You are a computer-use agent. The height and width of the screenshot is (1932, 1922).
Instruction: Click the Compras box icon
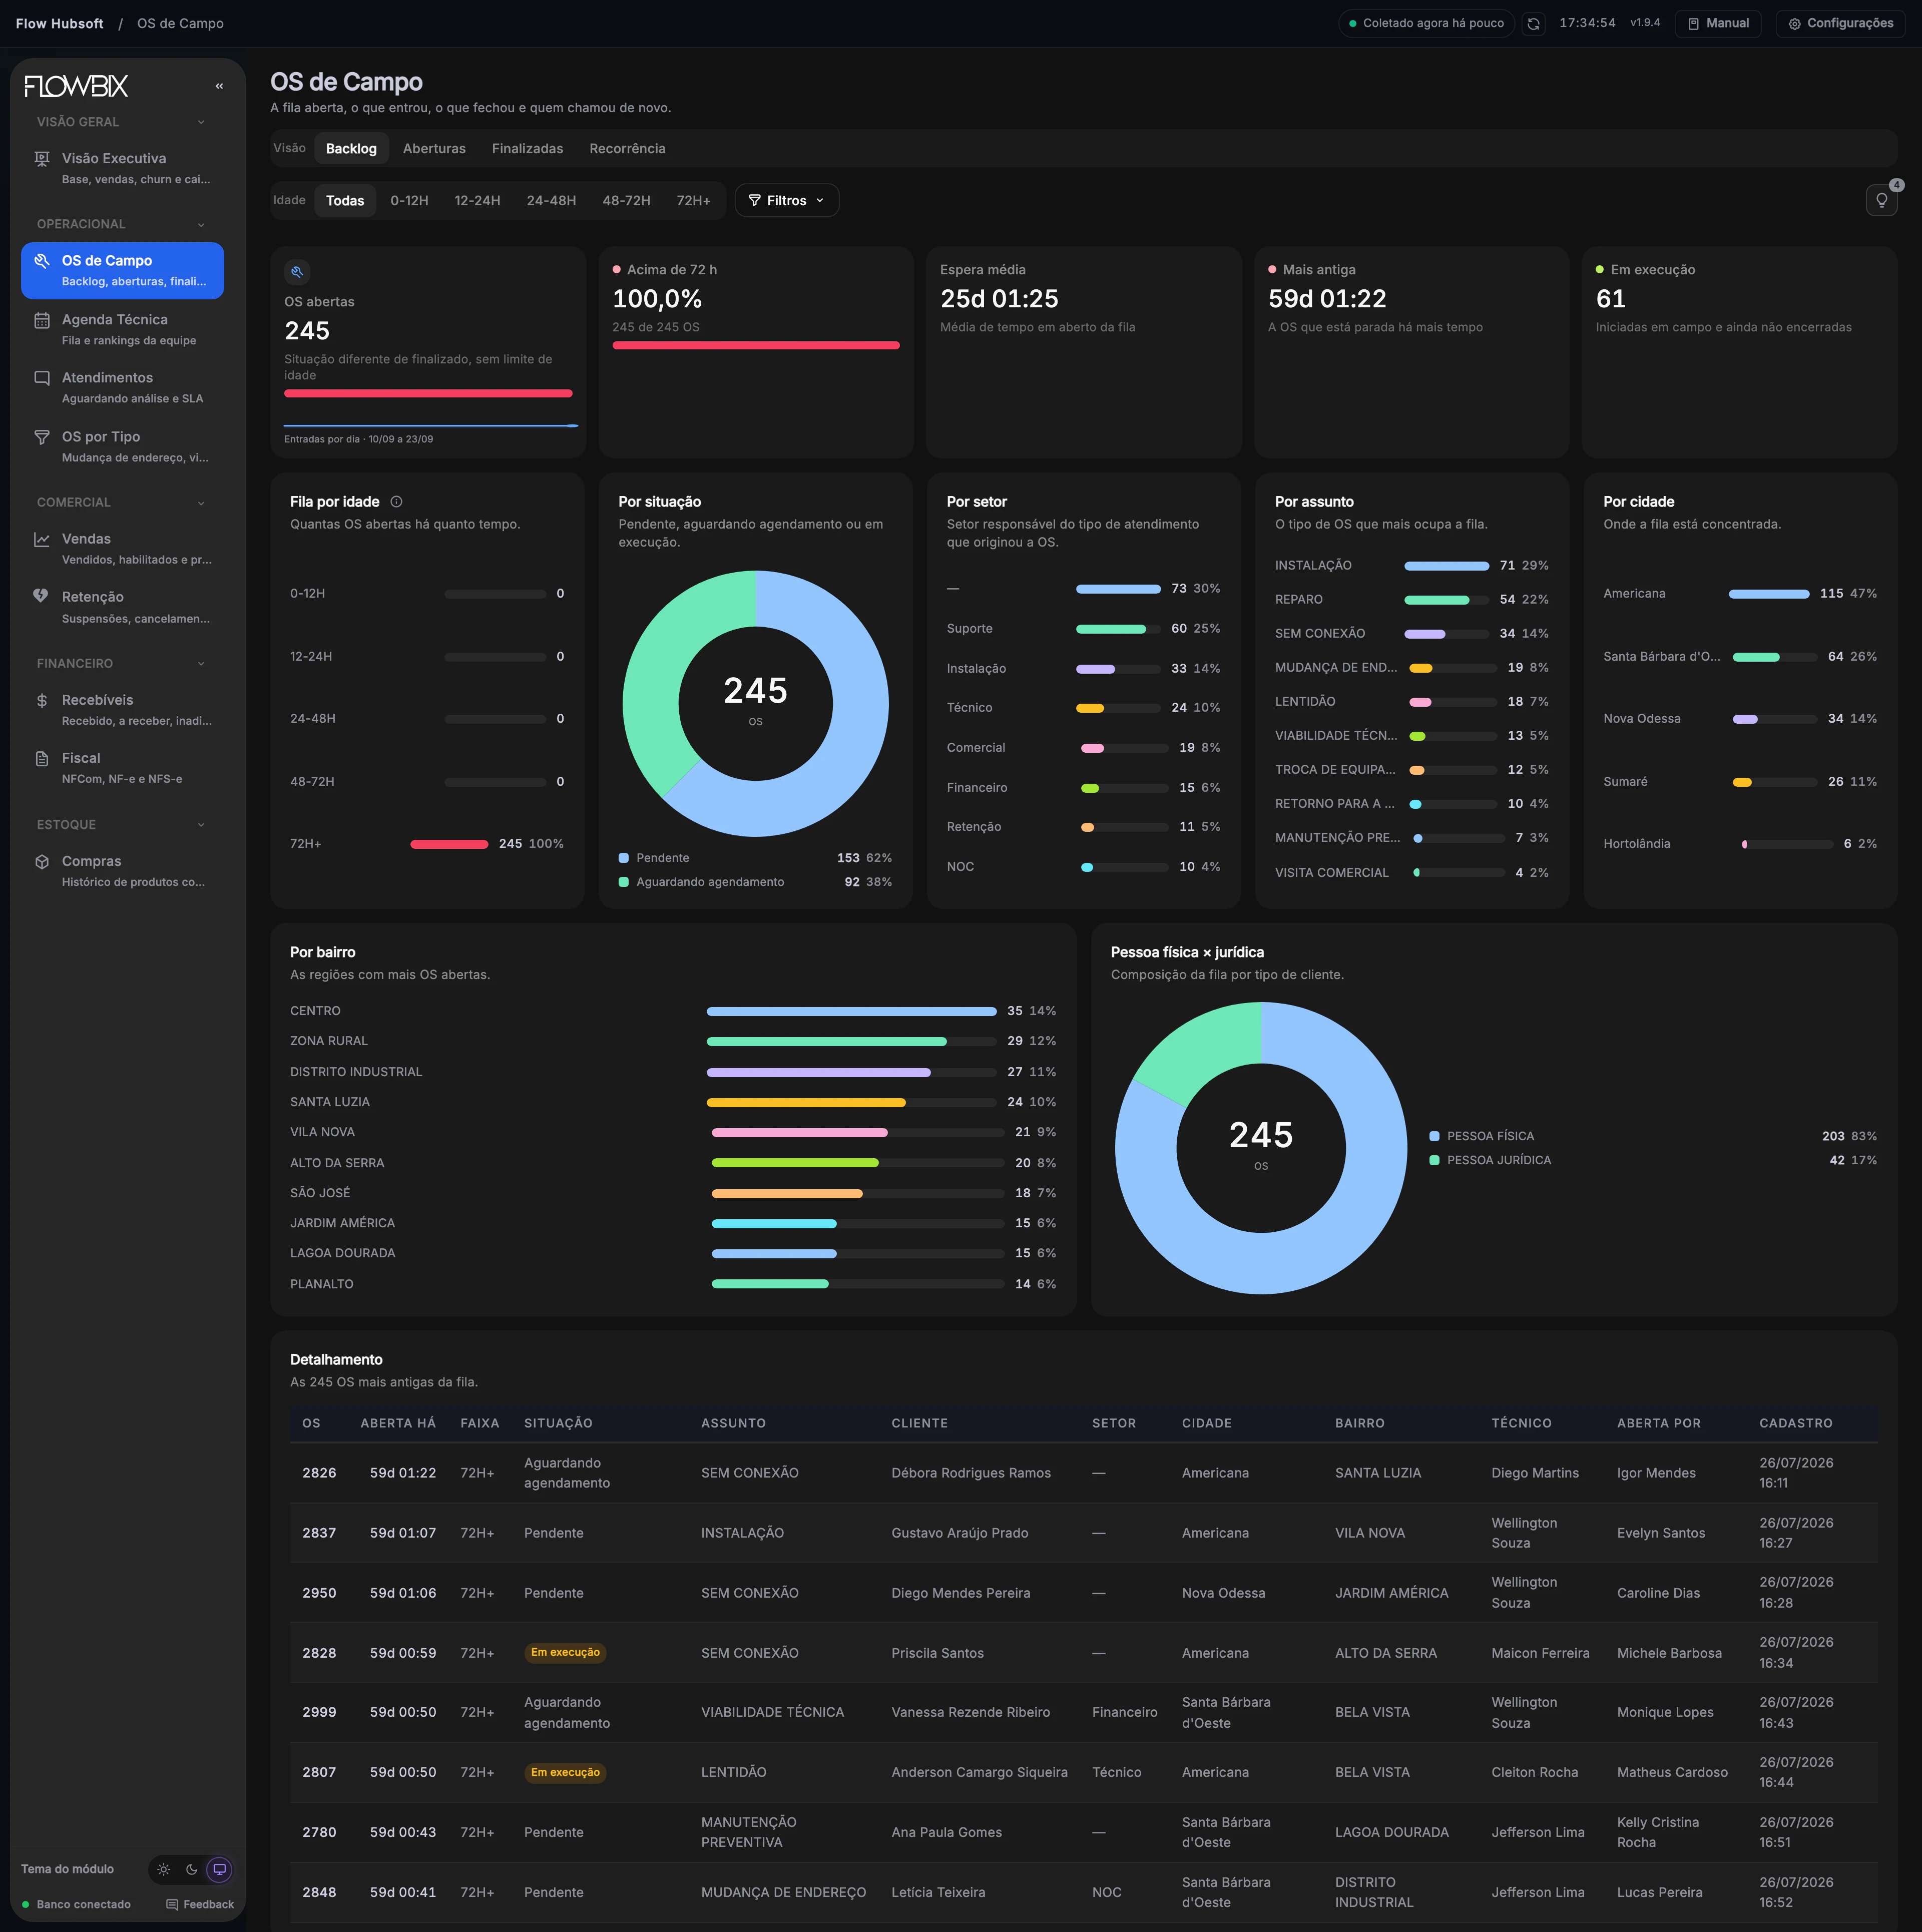(42, 861)
